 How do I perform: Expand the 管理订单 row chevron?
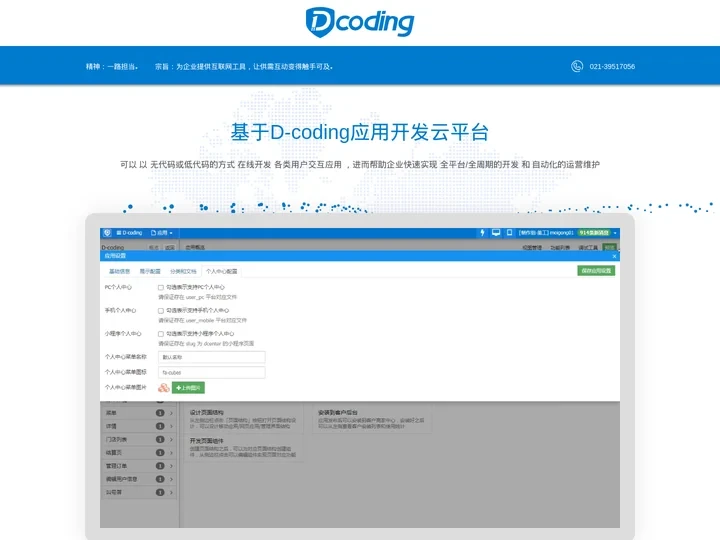click(x=171, y=466)
